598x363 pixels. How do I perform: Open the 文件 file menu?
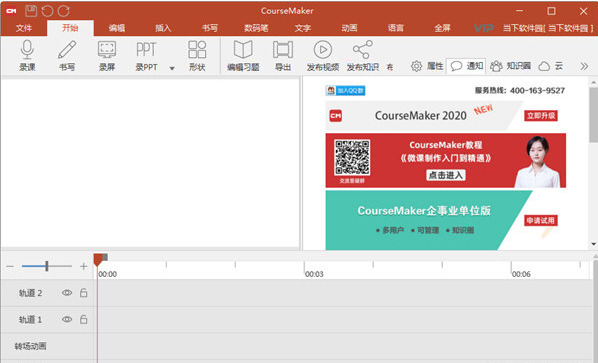coord(24,28)
